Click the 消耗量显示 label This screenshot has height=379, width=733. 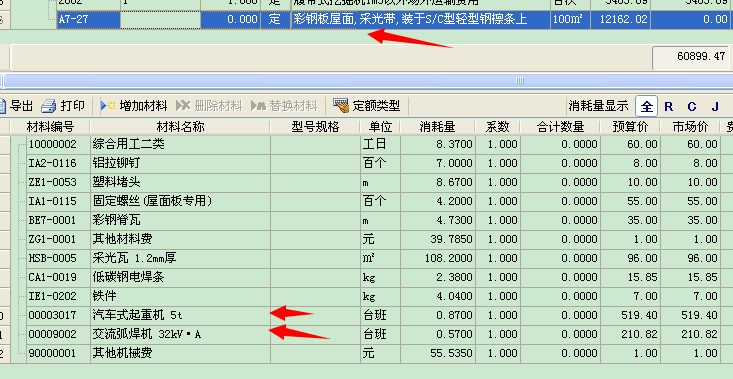[x=598, y=107]
